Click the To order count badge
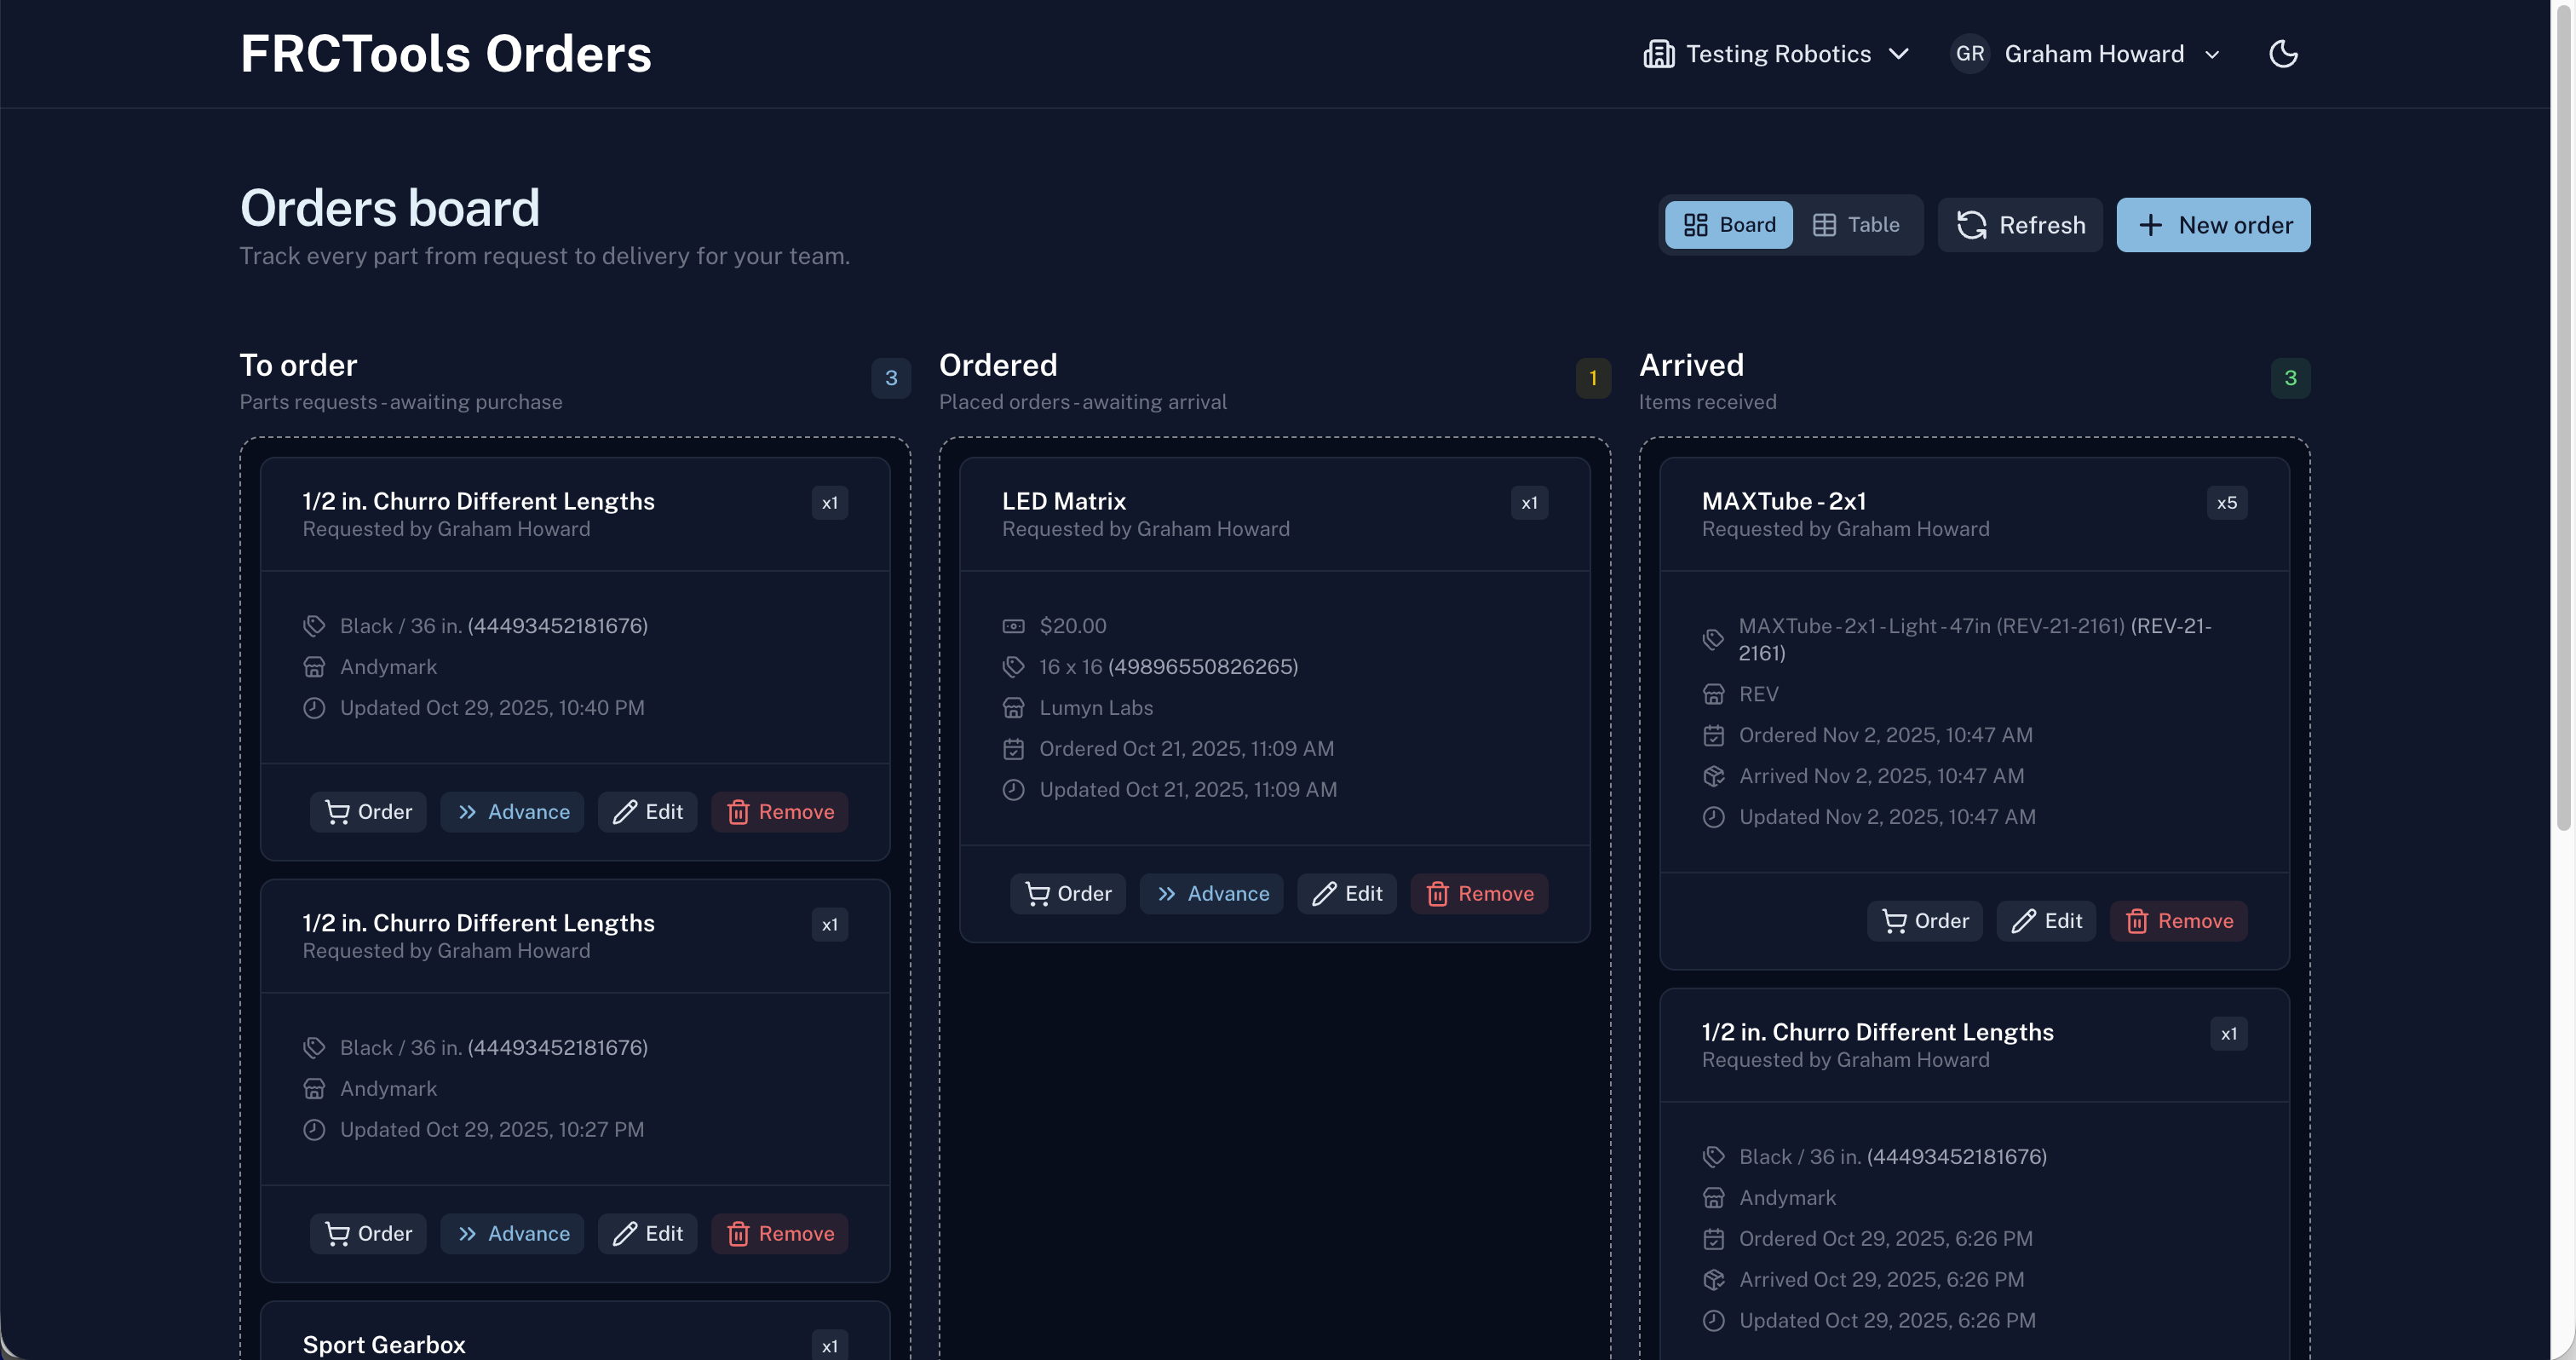This screenshot has height=1360, width=2576. pyautogui.click(x=890, y=378)
